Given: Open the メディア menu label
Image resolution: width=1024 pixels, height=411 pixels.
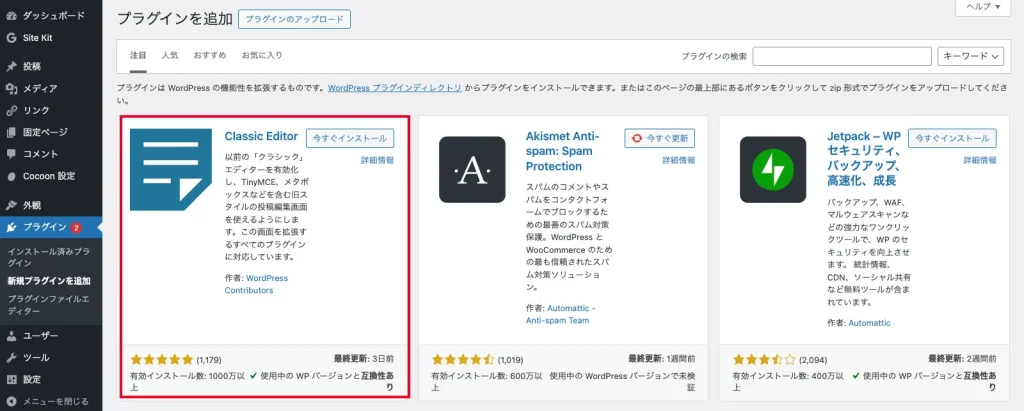Looking at the screenshot, I should (x=40, y=88).
